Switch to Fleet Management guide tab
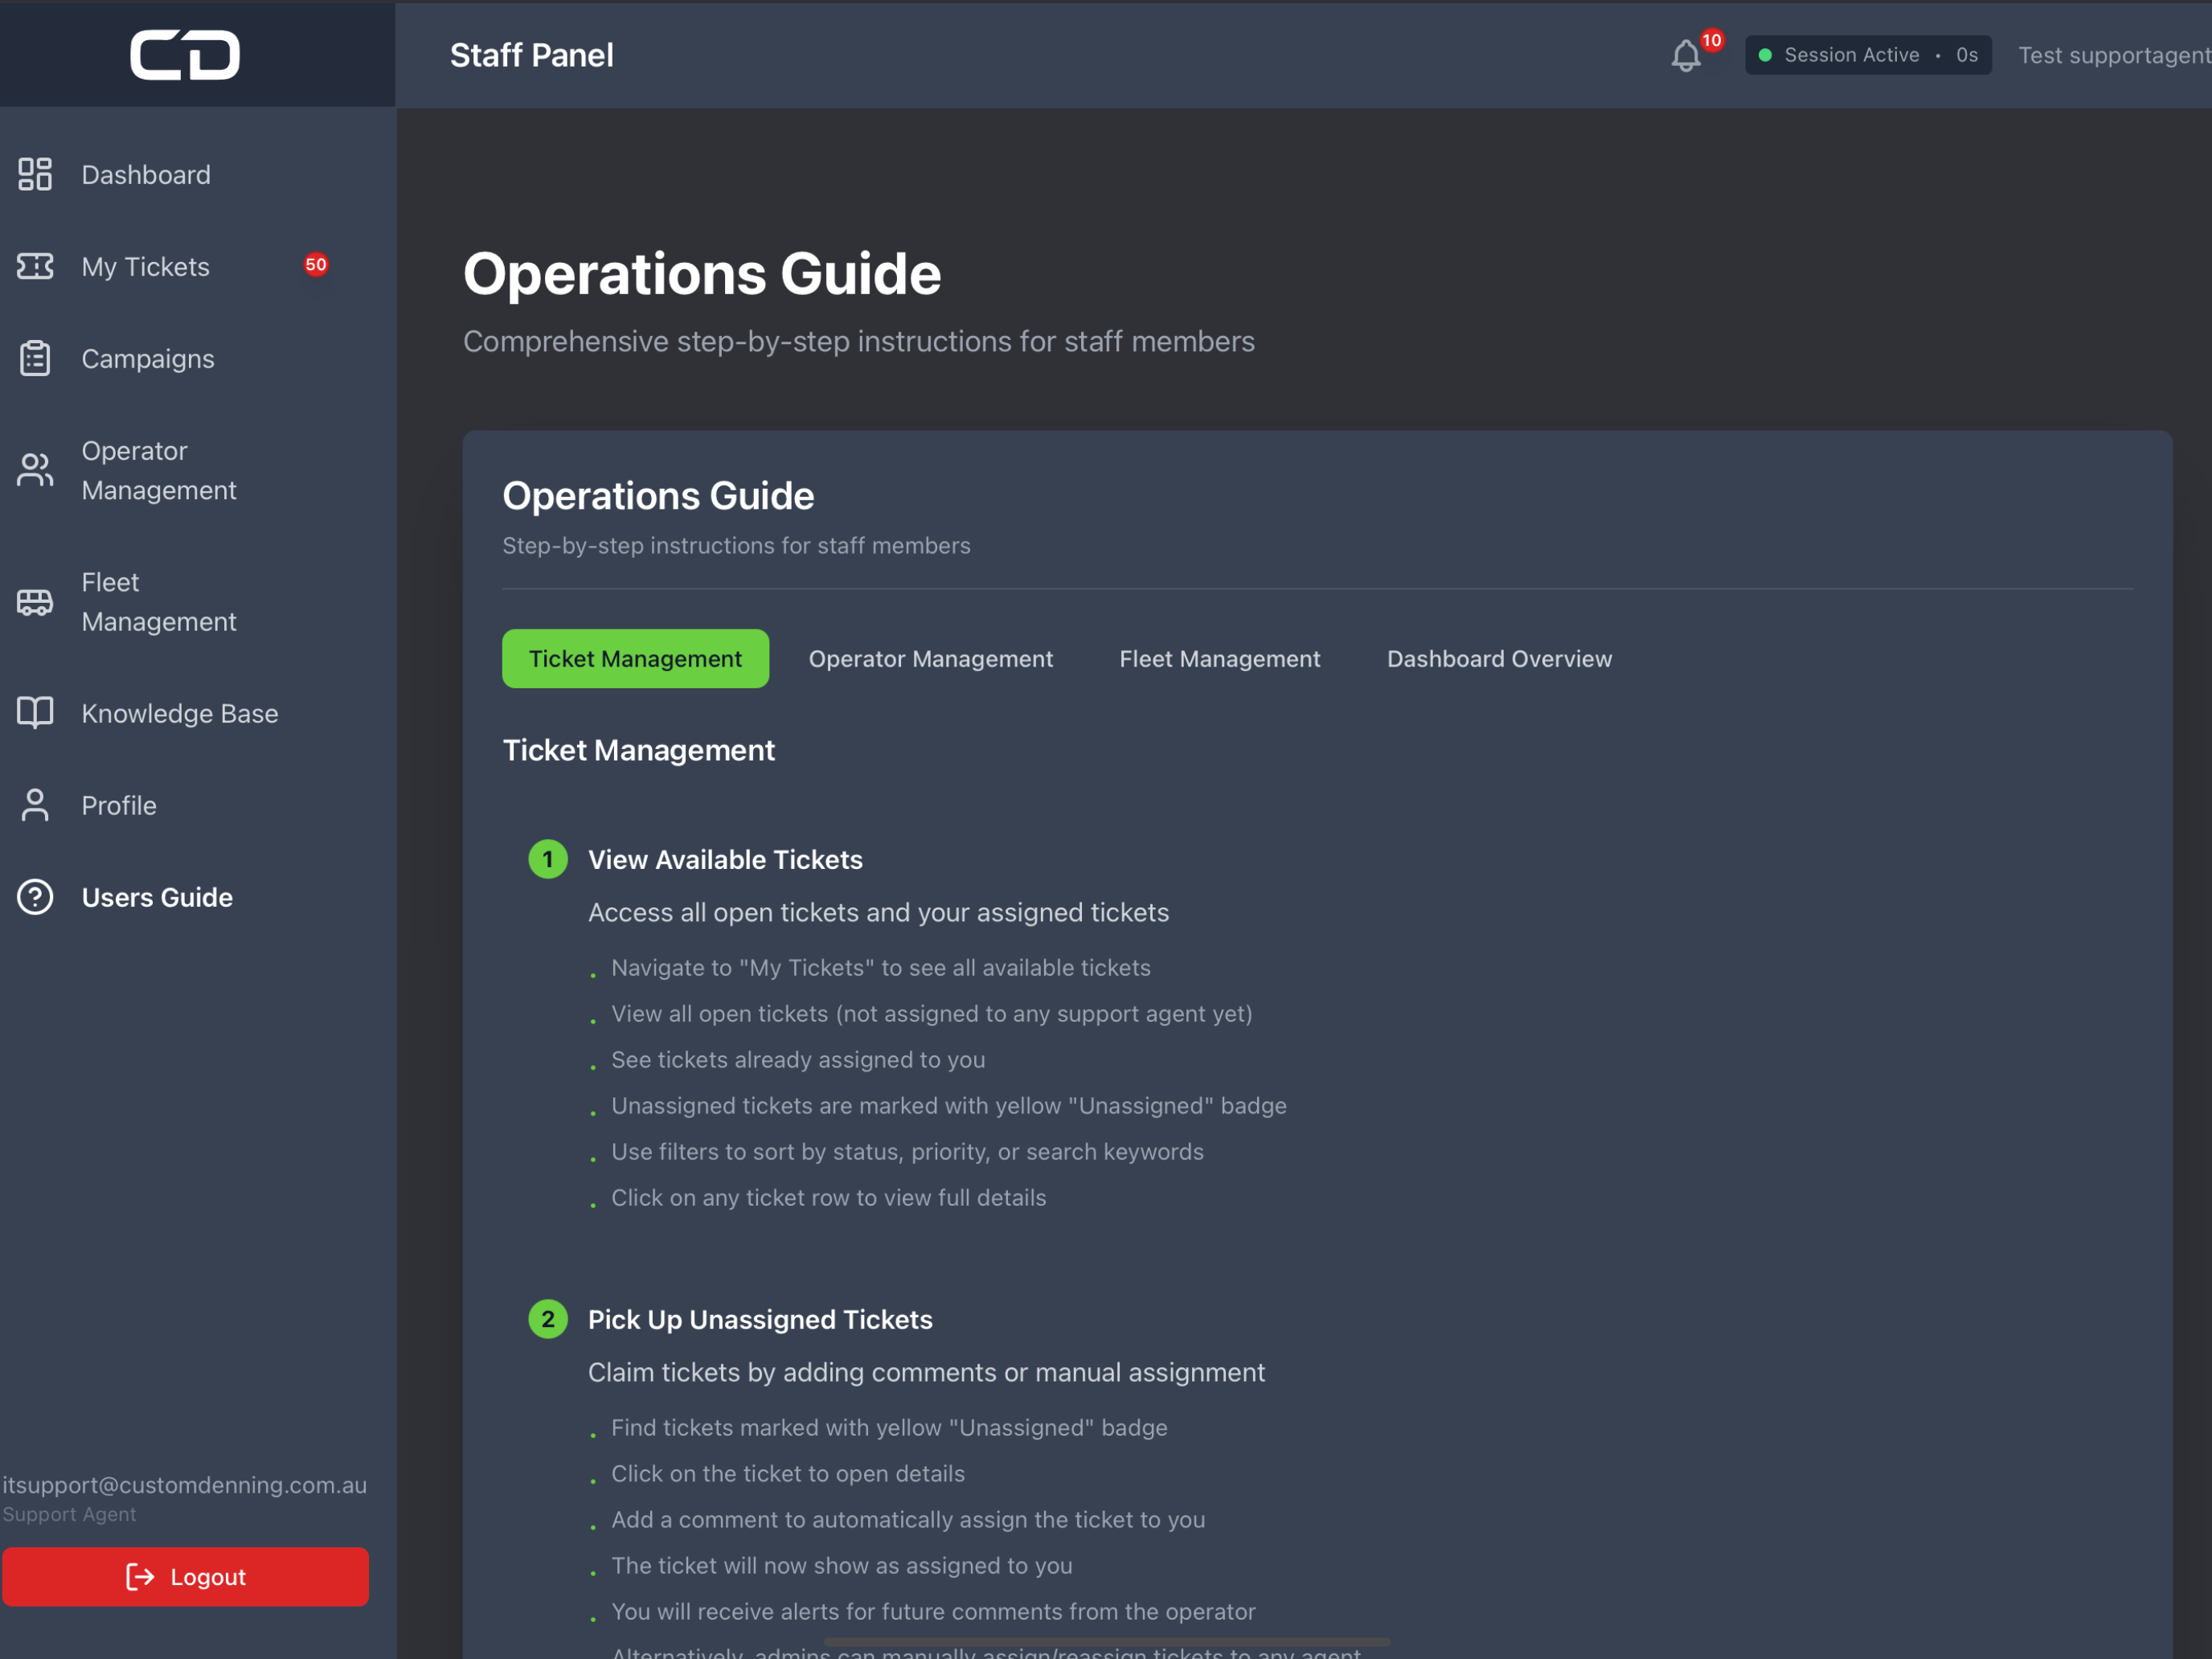 (1219, 658)
